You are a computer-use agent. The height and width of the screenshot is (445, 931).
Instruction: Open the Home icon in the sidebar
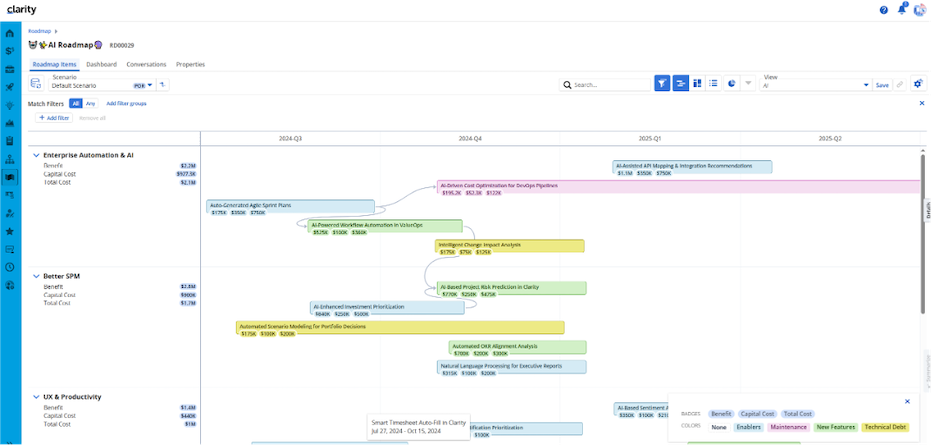point(10,33)
